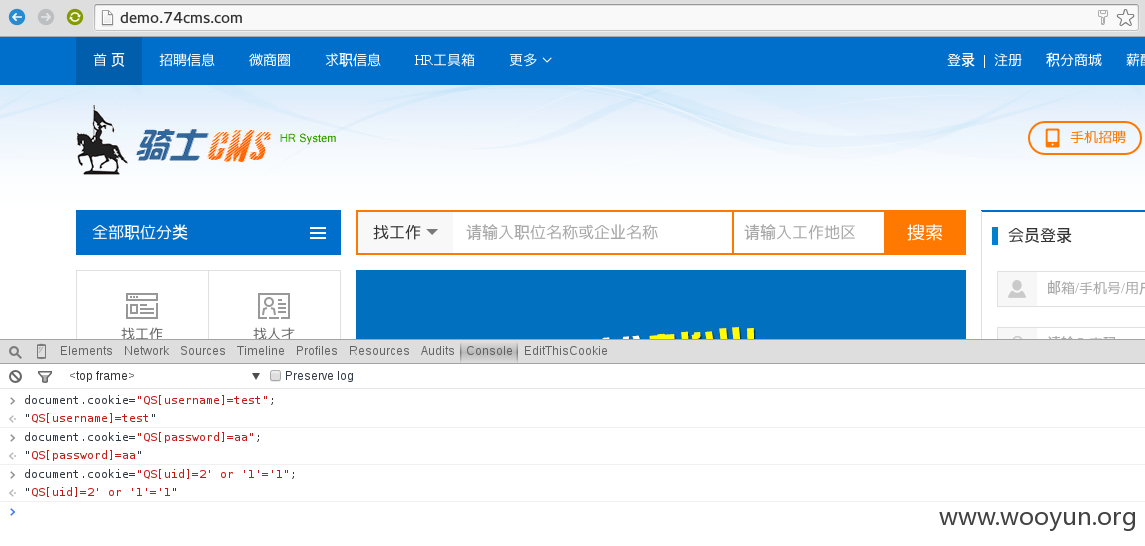Expand the 更多 dropdown menu
The height and width of the screenshot is (546, 1145).
click(x=530, y=61)
